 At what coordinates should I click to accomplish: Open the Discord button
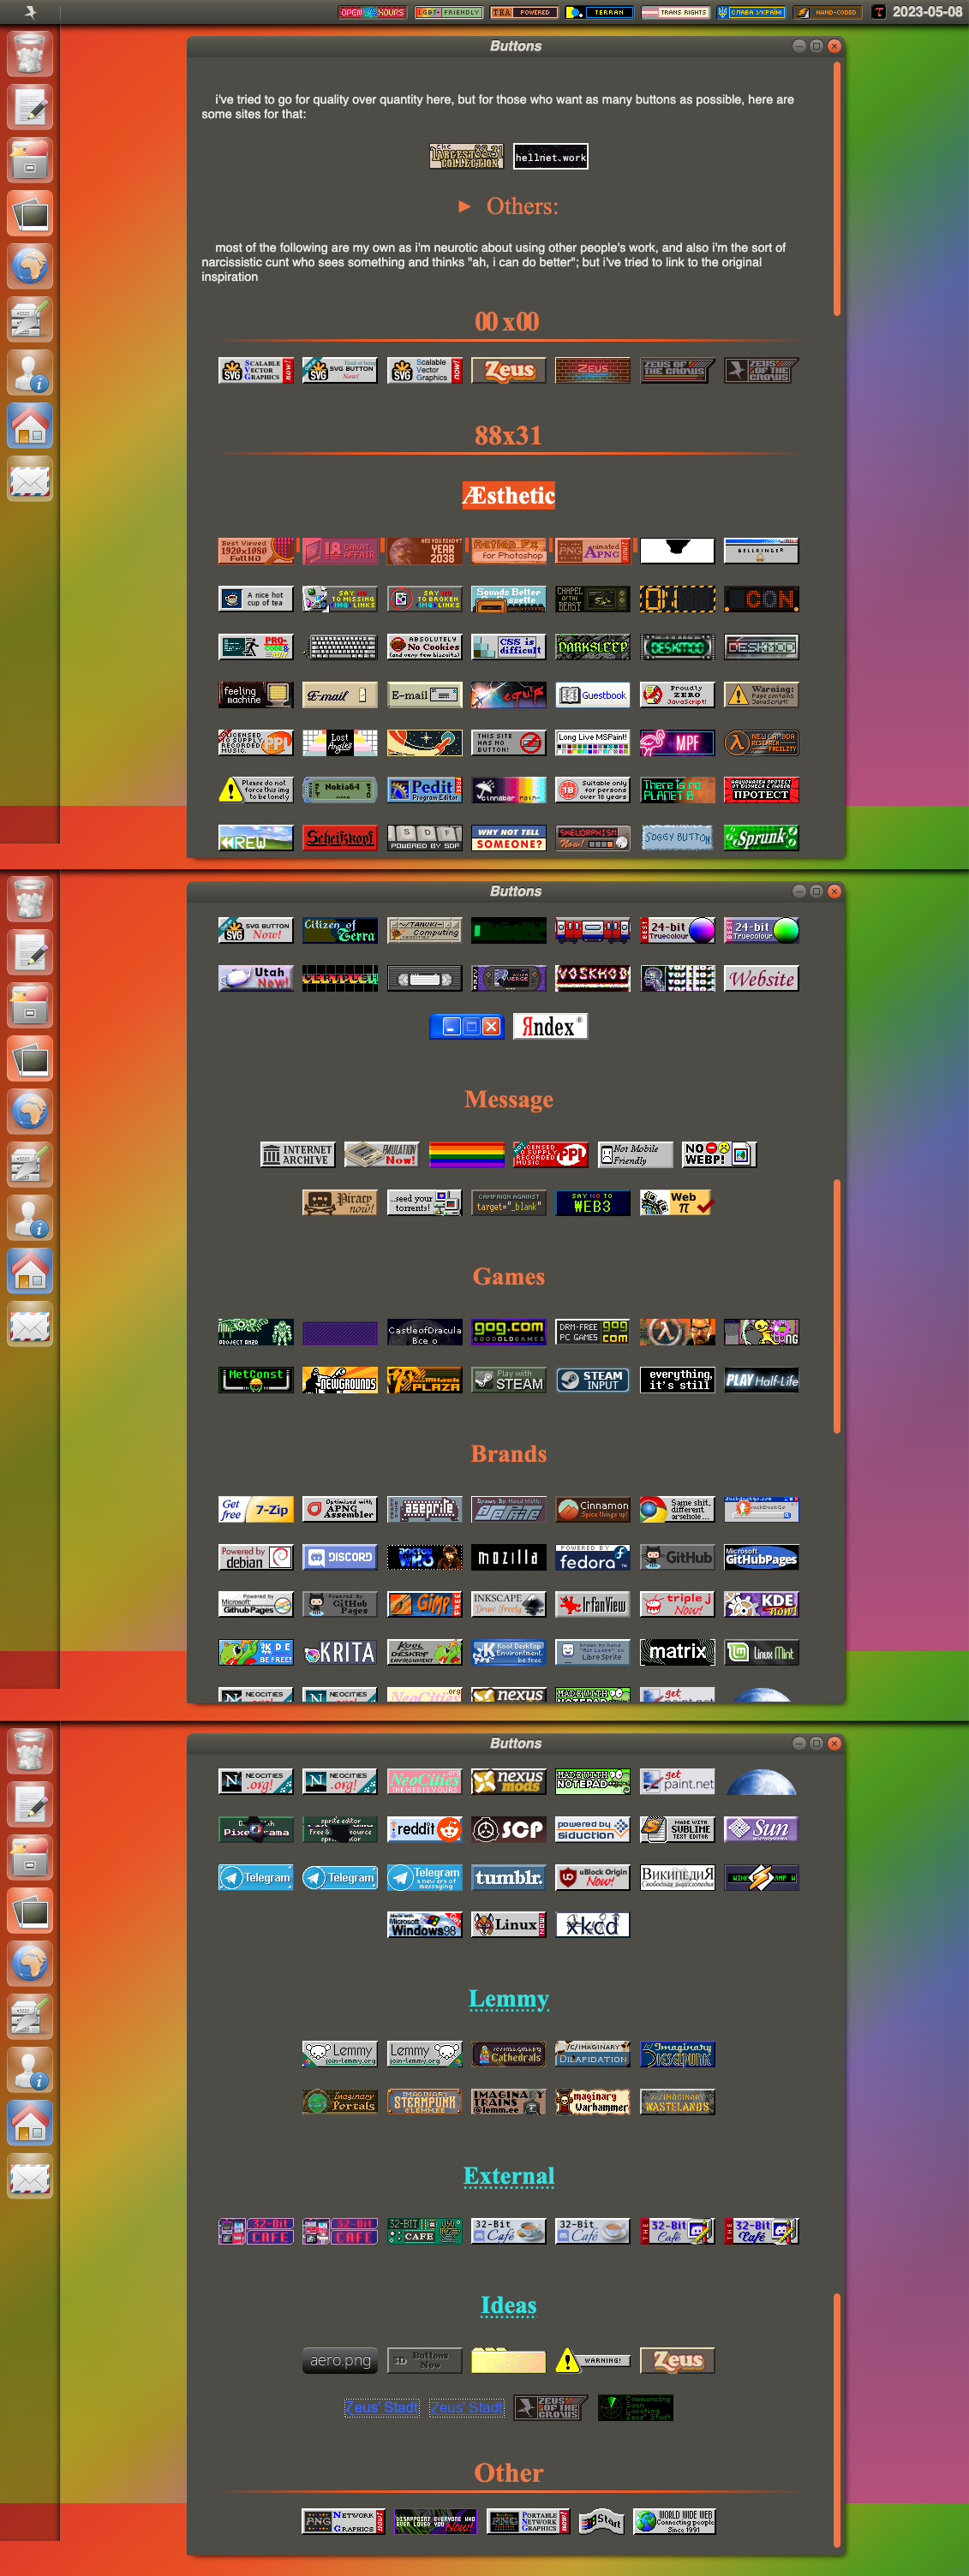pyautogui.click(x=340, y=1557)
